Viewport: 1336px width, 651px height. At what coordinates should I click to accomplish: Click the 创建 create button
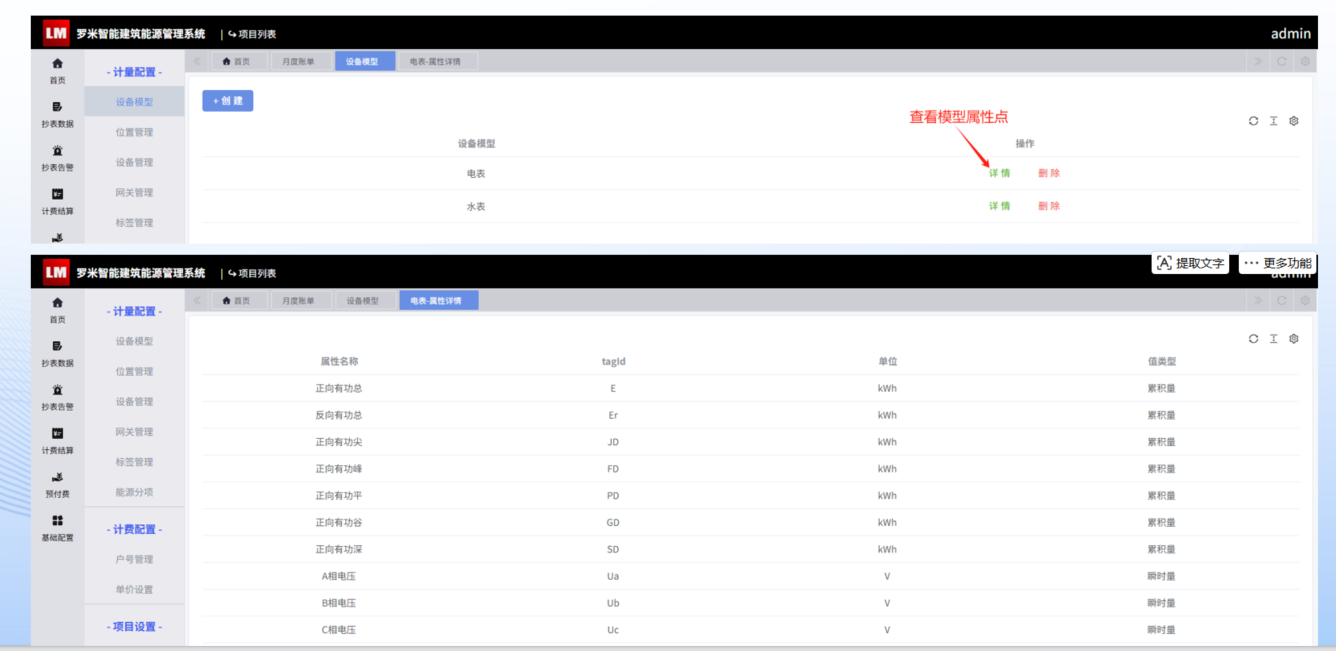click(228, 101)
